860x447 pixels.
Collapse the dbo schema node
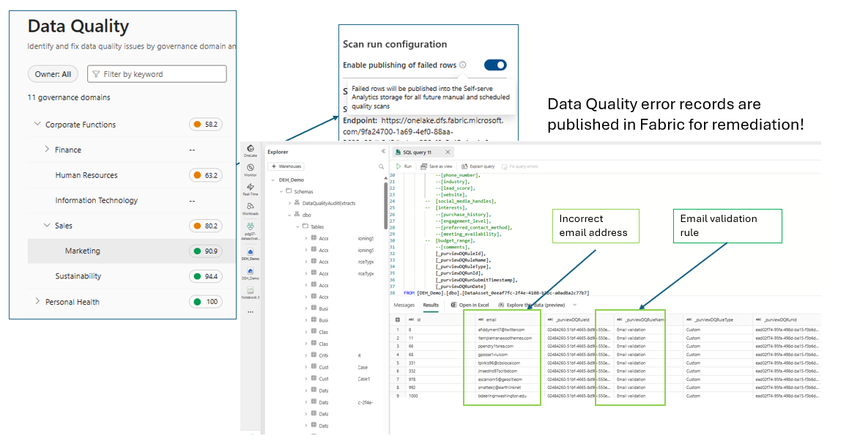tap(290, 215)
